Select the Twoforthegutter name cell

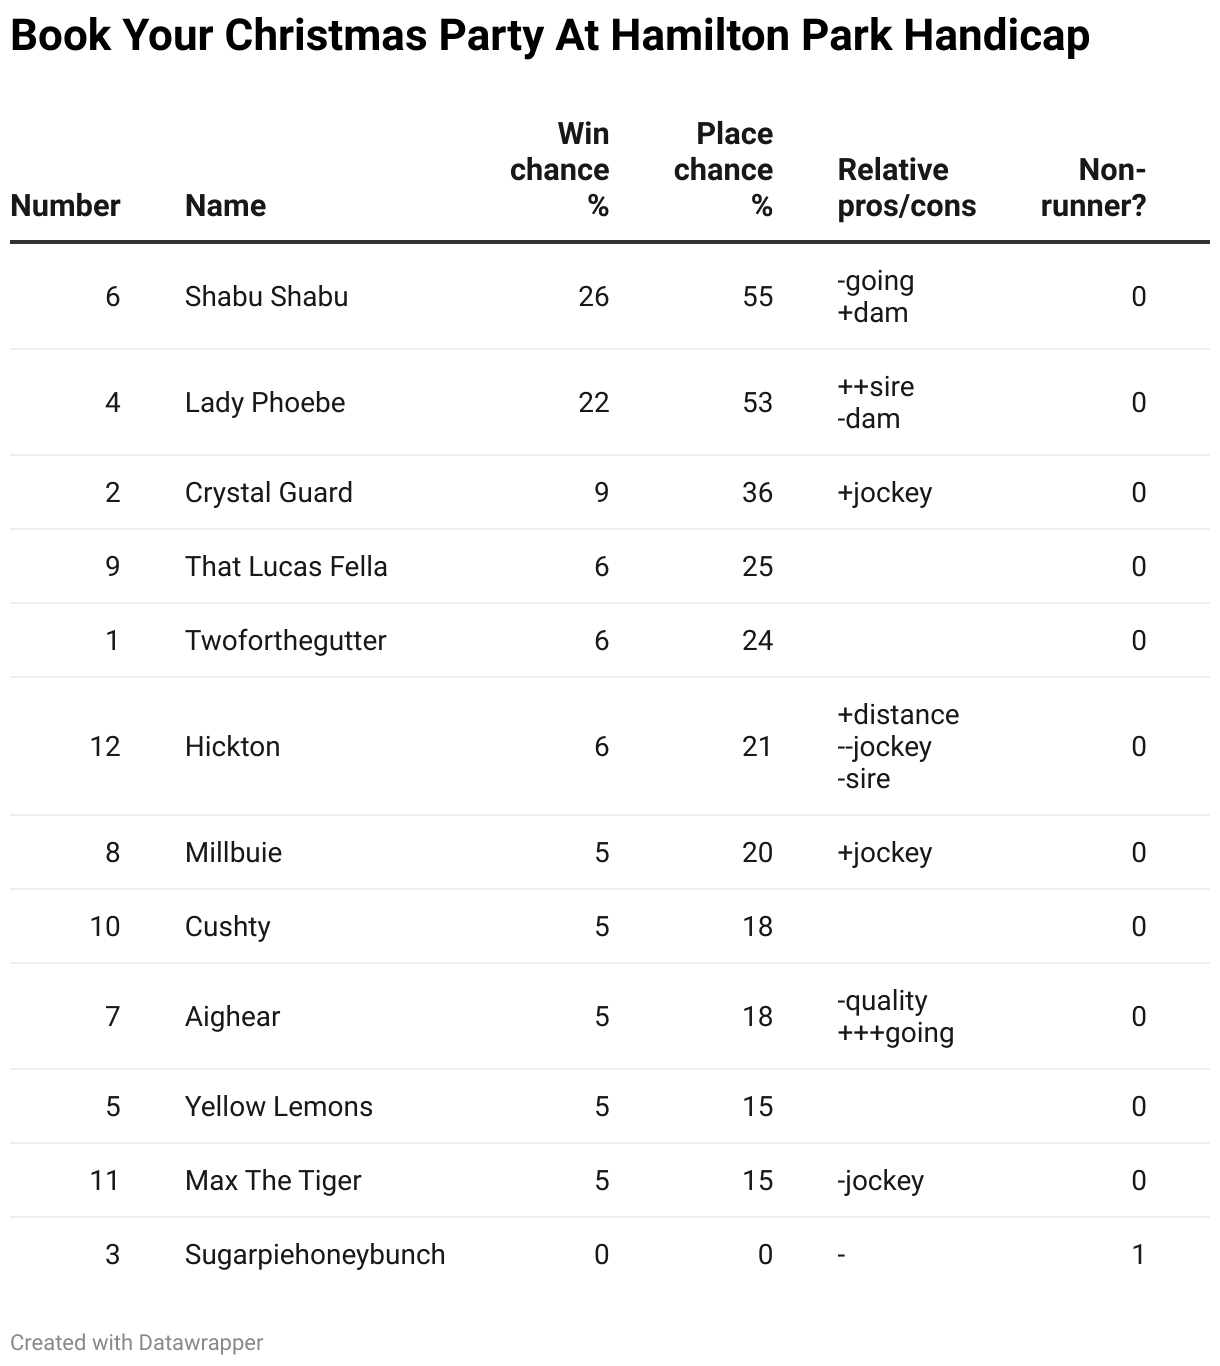[x=285, y=641]
